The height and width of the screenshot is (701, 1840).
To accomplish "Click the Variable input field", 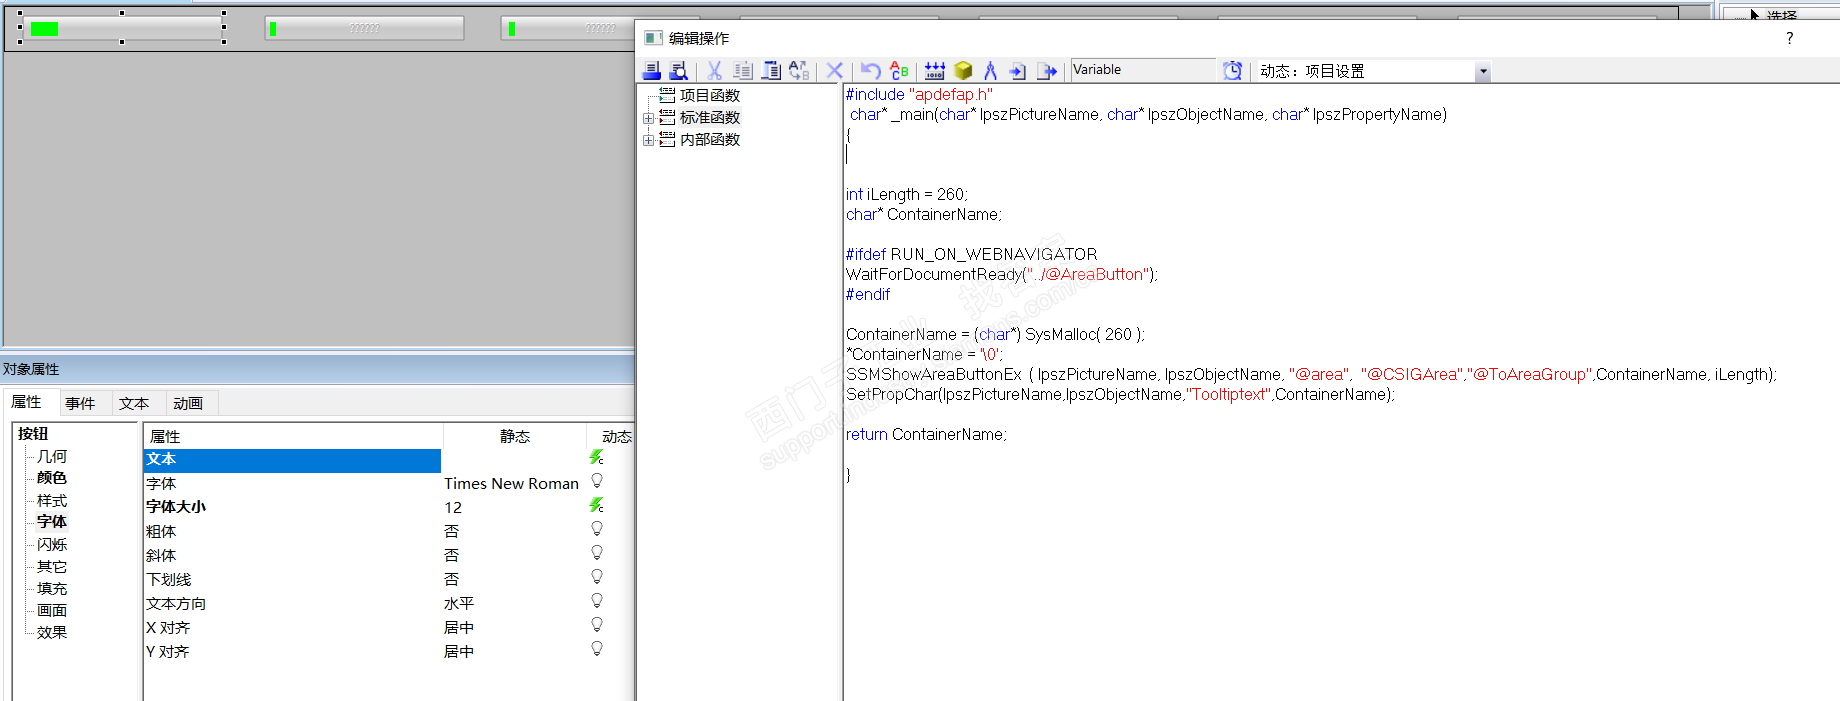I will 1143,70.
